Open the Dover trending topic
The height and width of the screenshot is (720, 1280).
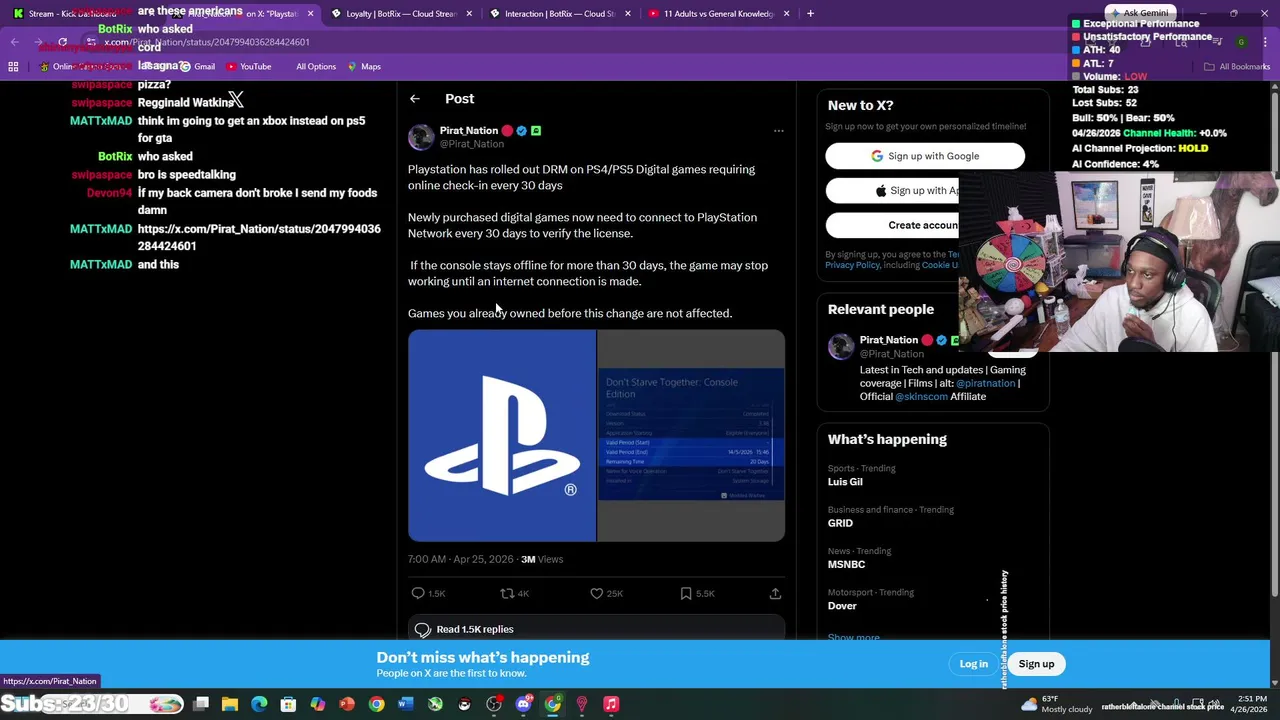(x=842, y=606)
